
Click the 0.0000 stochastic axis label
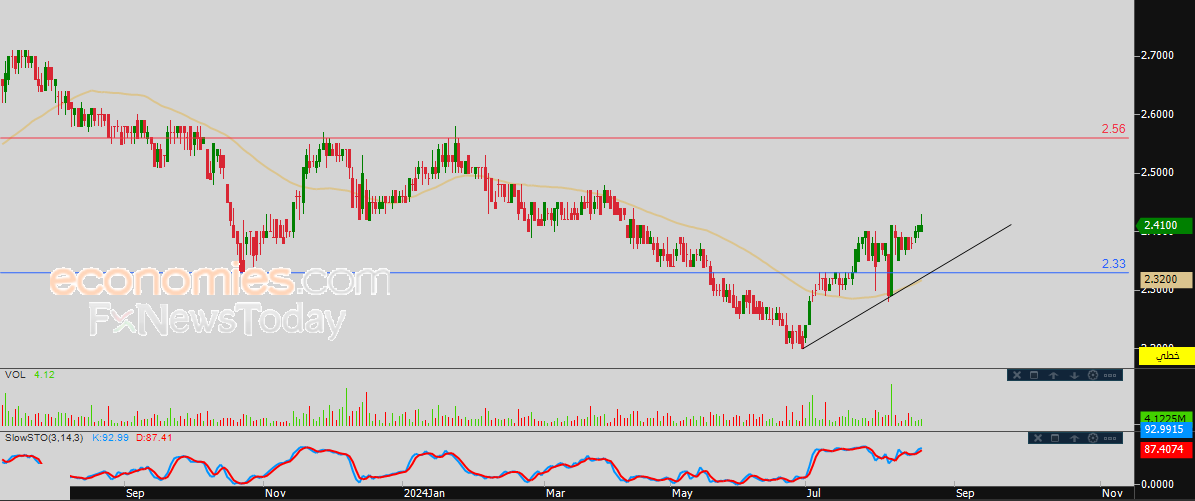tap(1157, 484)
